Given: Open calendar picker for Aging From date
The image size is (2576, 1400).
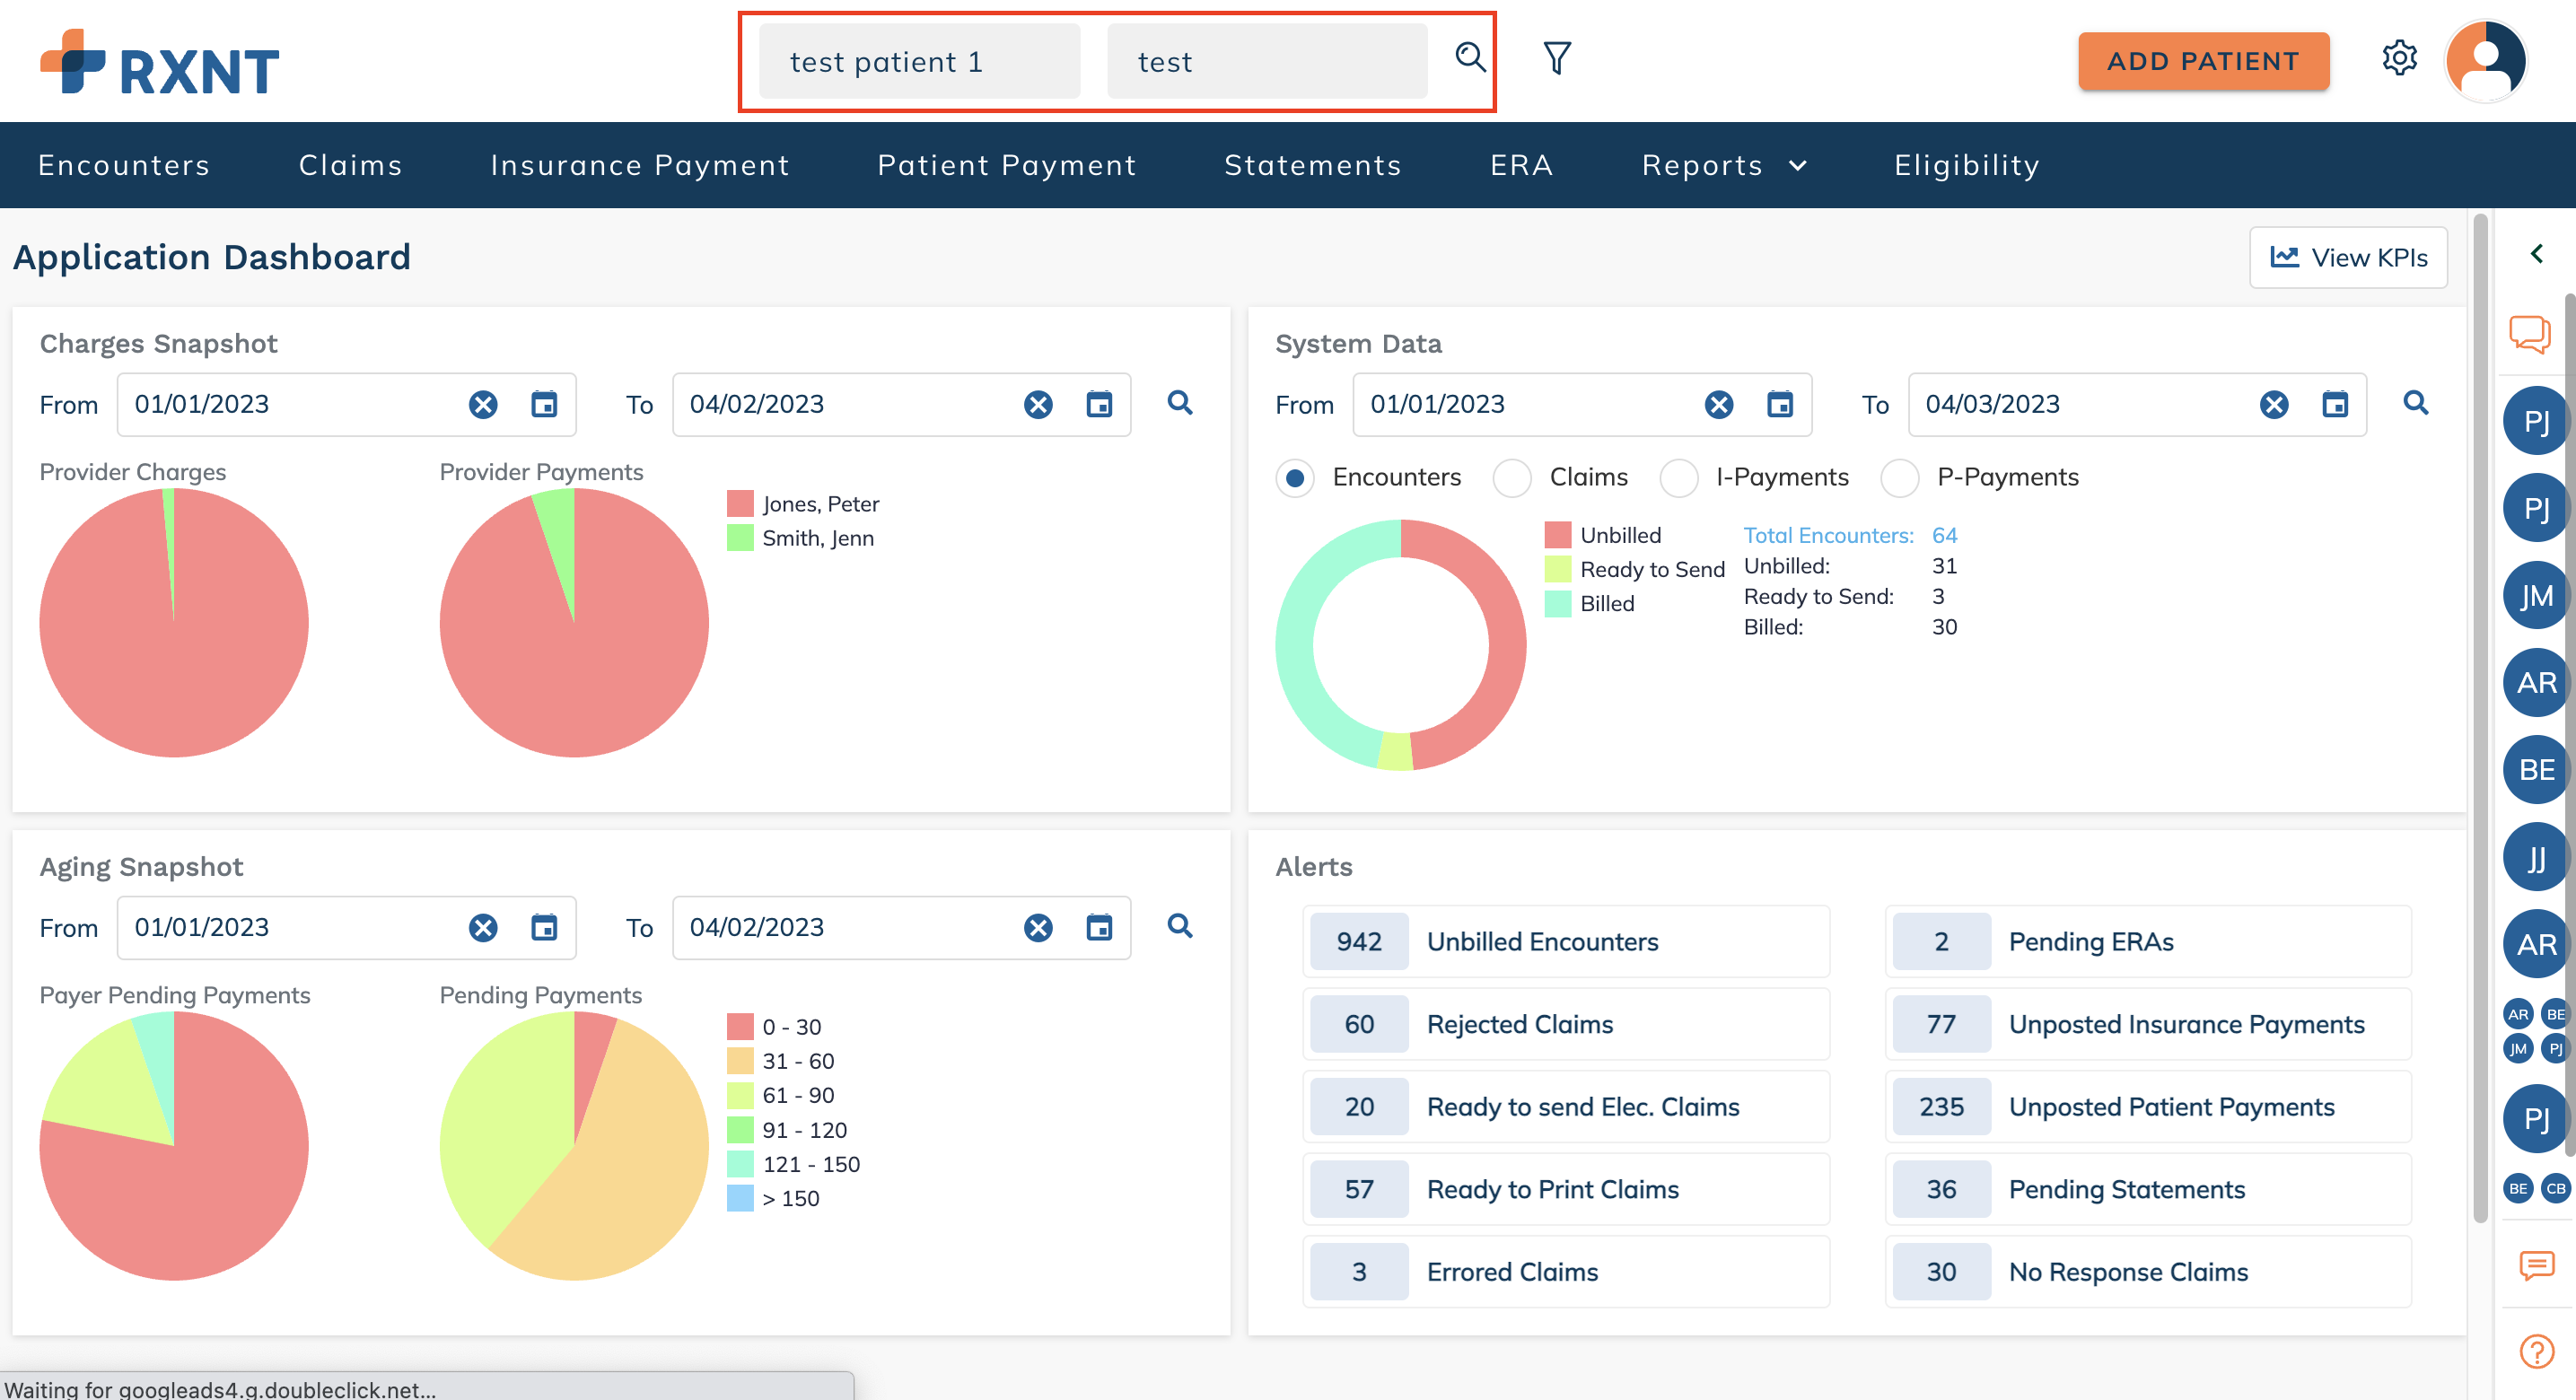Looking at the screenshot, I should point(544,928).
